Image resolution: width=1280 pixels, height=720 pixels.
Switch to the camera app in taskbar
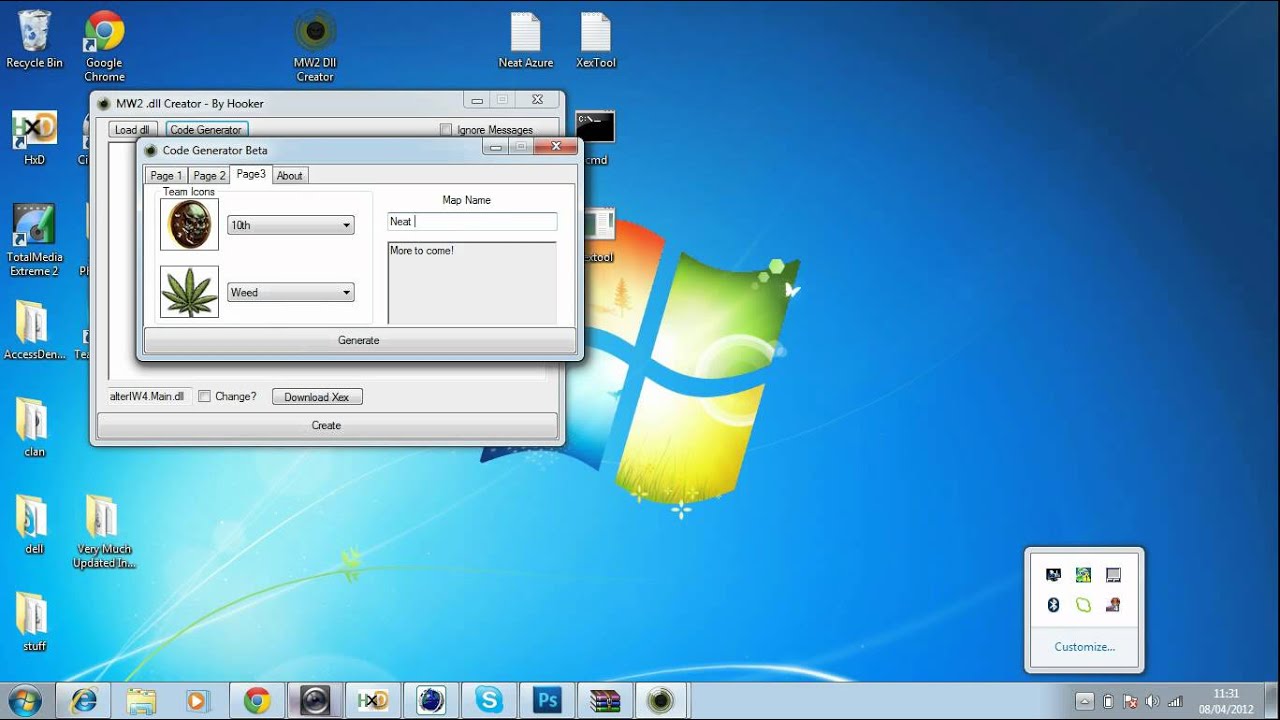(315, 700)
